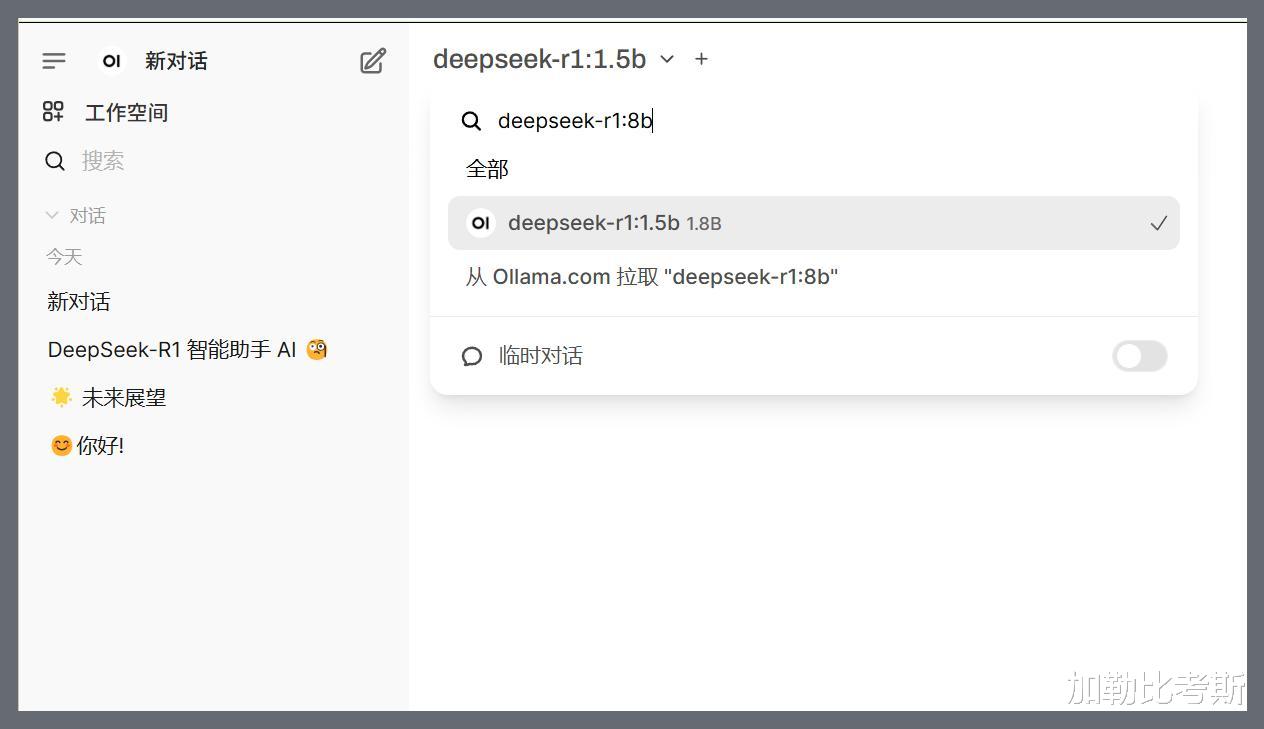
Task: Open the 工作空间 workspace icon
Action: tap(54, 112)
